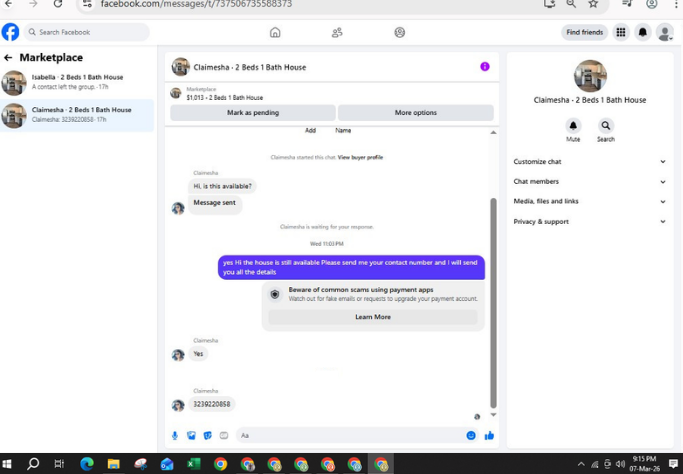Expand Media, files and links section
683x474 pixels.
(x=589, y=201)
